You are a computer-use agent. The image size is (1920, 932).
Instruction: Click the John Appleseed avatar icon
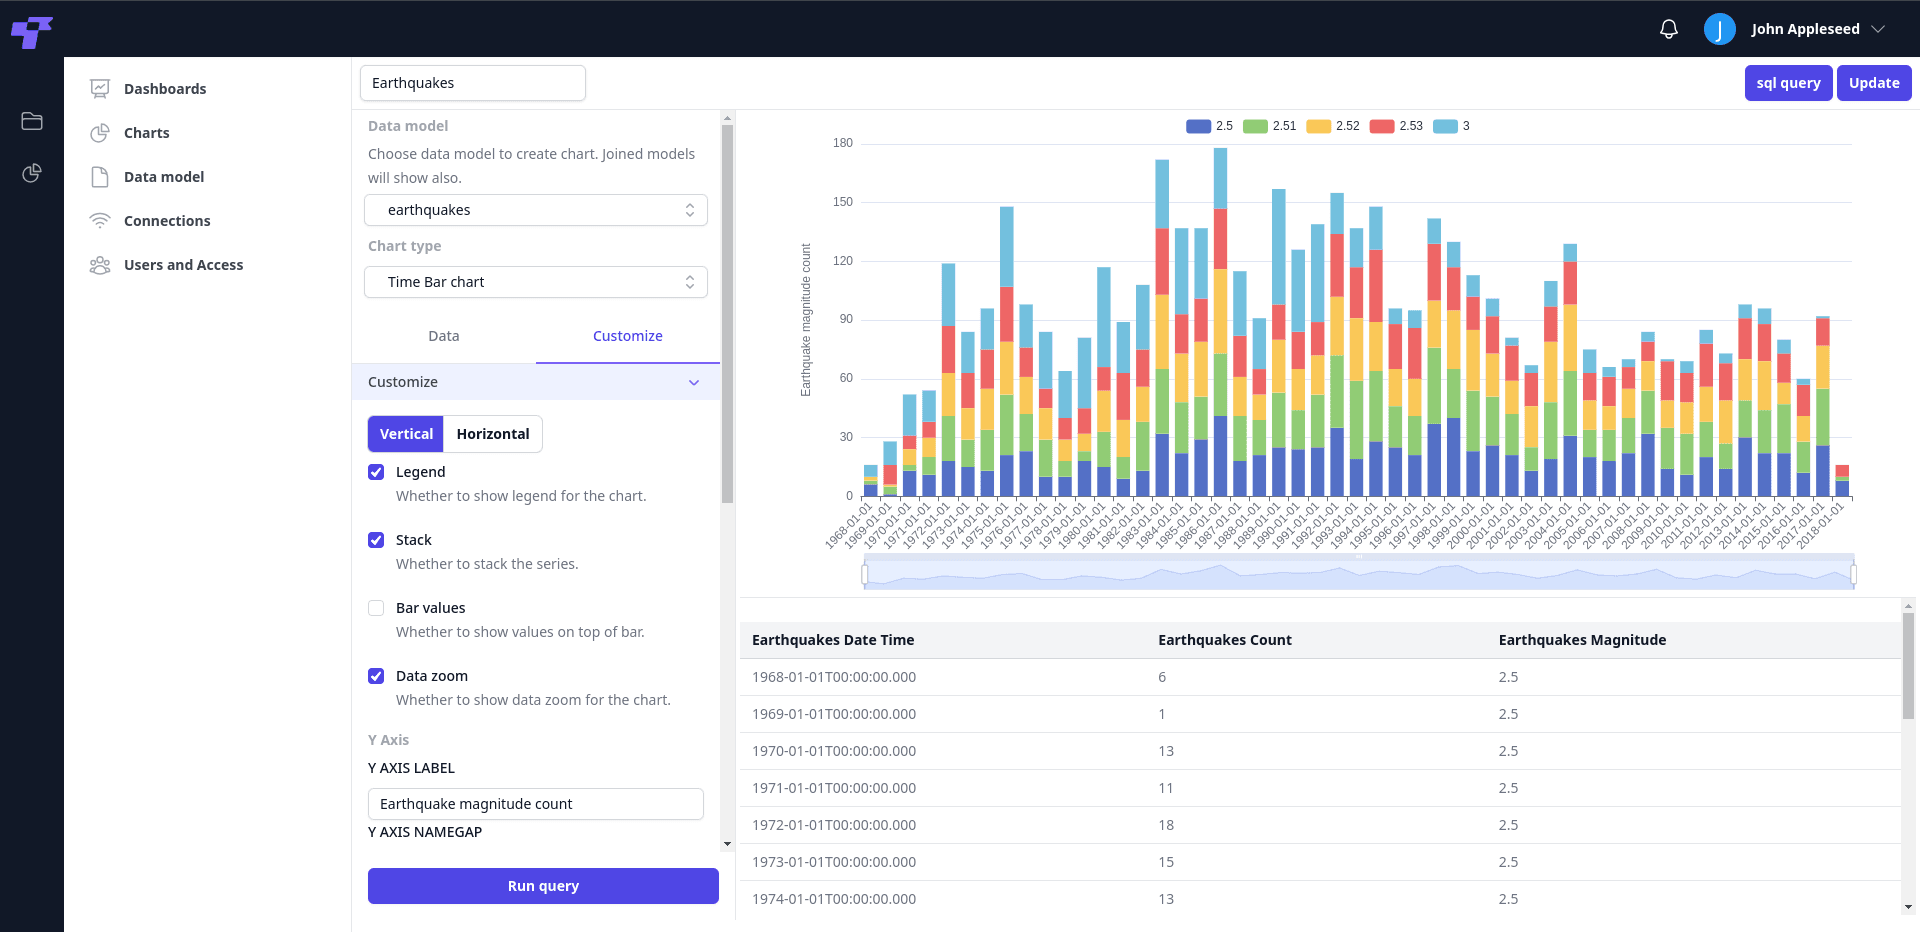[1719, 29]
